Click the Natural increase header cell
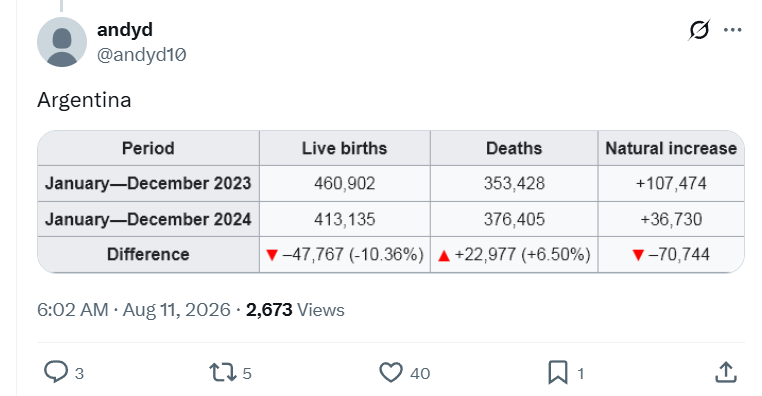 (671, 148)
